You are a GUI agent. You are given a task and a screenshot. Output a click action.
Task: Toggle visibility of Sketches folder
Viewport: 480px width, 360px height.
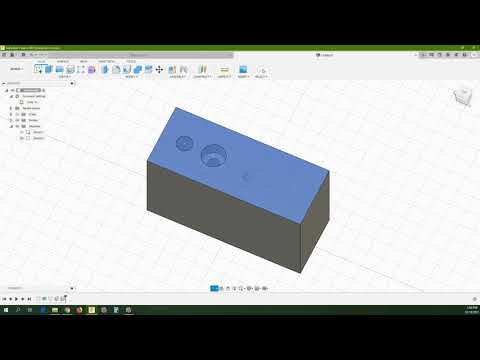point(17,126)
